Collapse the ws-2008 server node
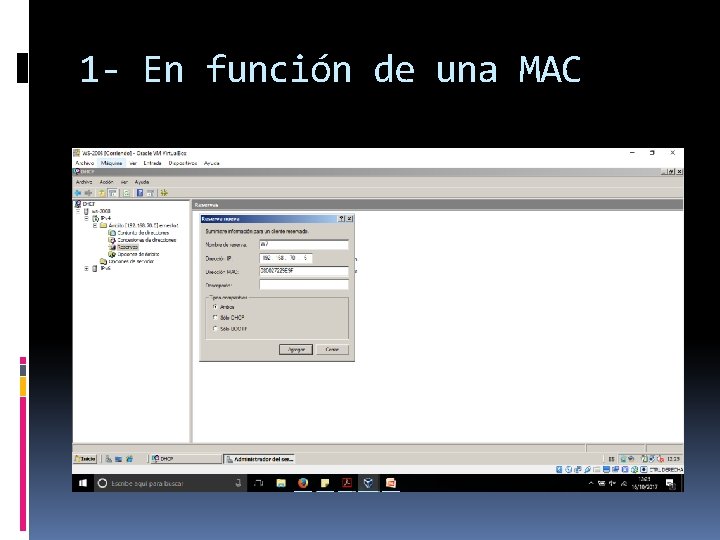720x540 pixels. [x=79, y=212]
